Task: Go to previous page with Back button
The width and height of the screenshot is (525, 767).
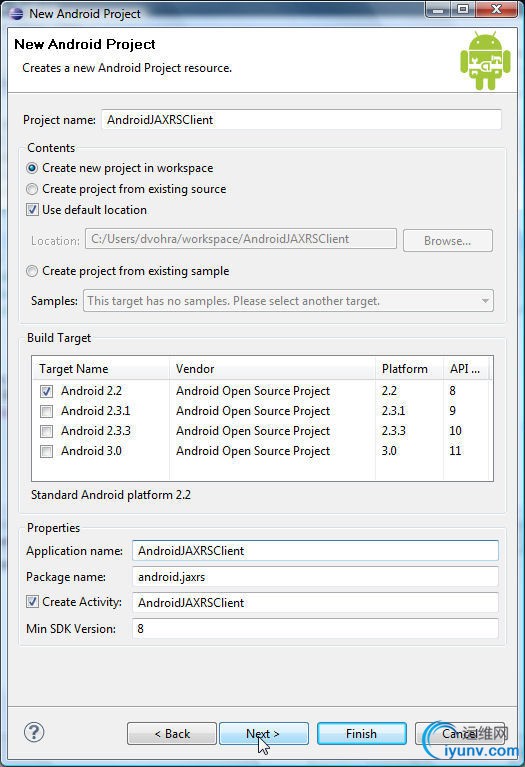Action: pyautogui.click(x=172, y=734)
